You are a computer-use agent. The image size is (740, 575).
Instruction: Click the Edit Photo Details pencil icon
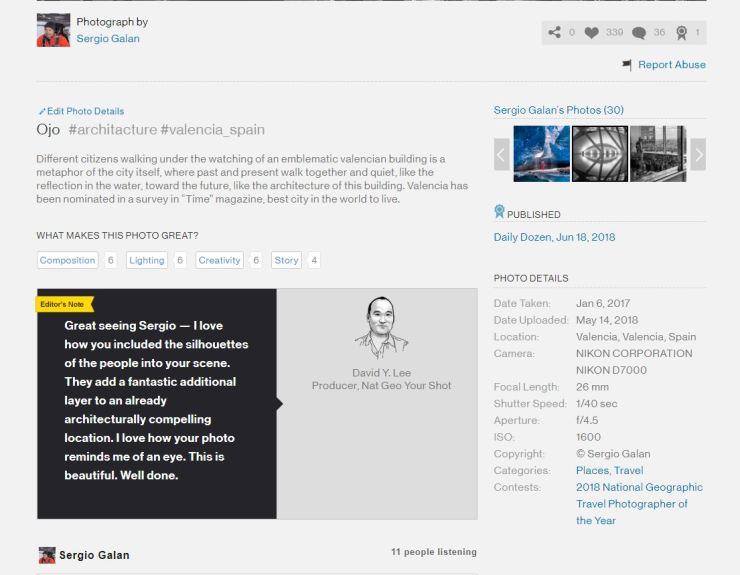[42, 111]
